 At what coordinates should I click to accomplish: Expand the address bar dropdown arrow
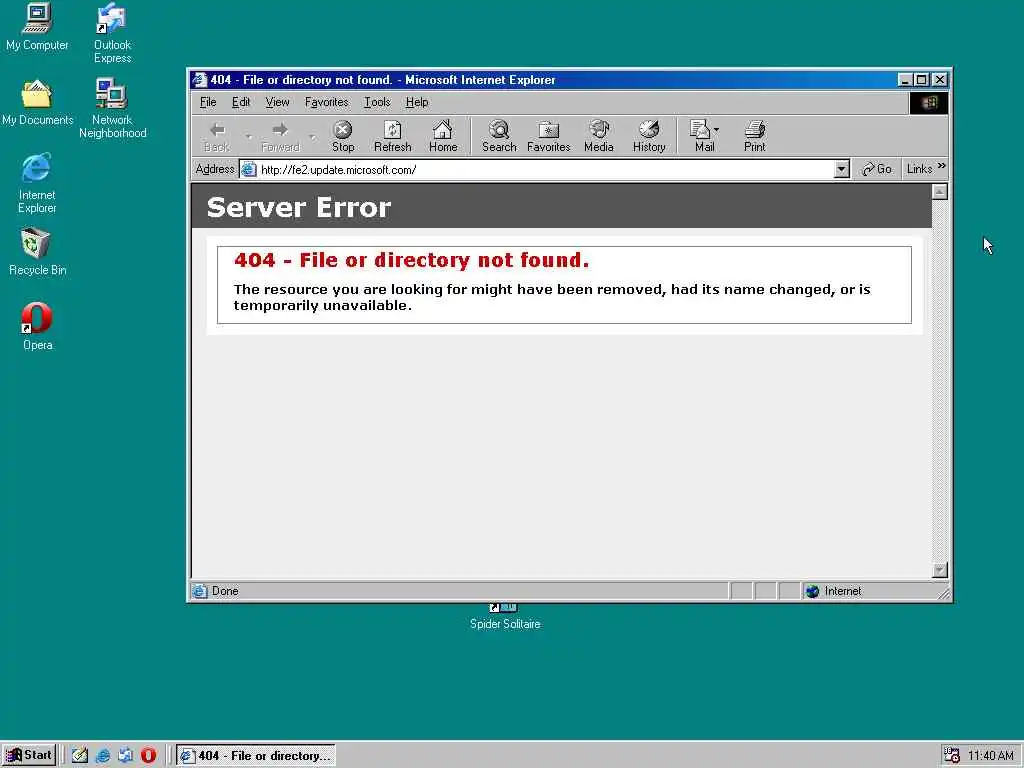(x=842, y=170)
